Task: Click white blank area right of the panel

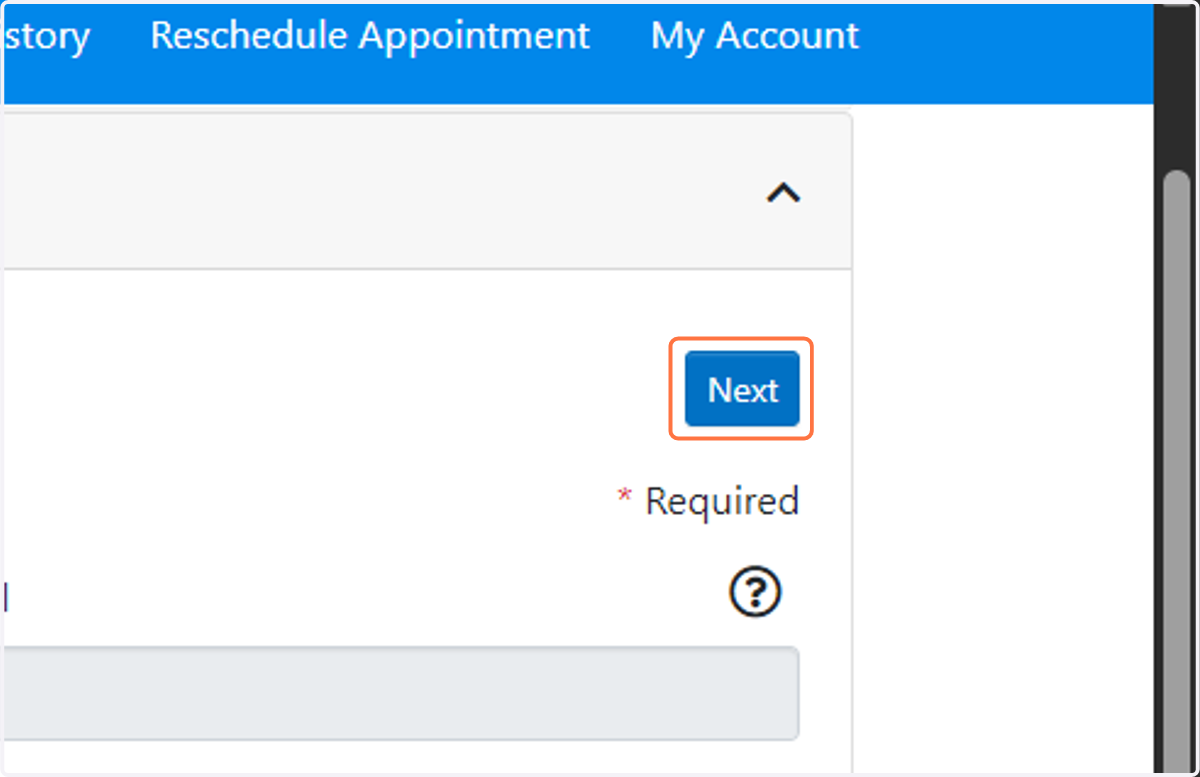Action: pyautogui.click(x=1002, y=440)
